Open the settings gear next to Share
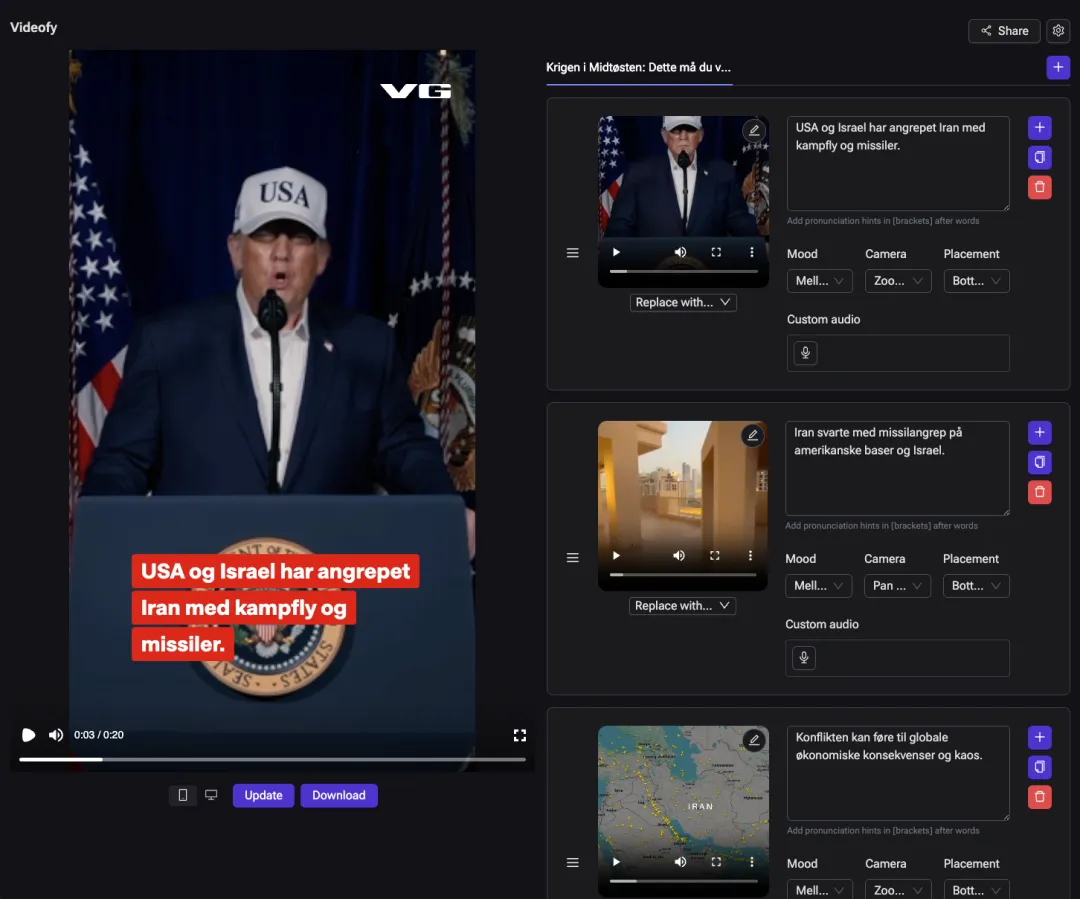Screen dimensions: 1080x899 (1058, 30)
